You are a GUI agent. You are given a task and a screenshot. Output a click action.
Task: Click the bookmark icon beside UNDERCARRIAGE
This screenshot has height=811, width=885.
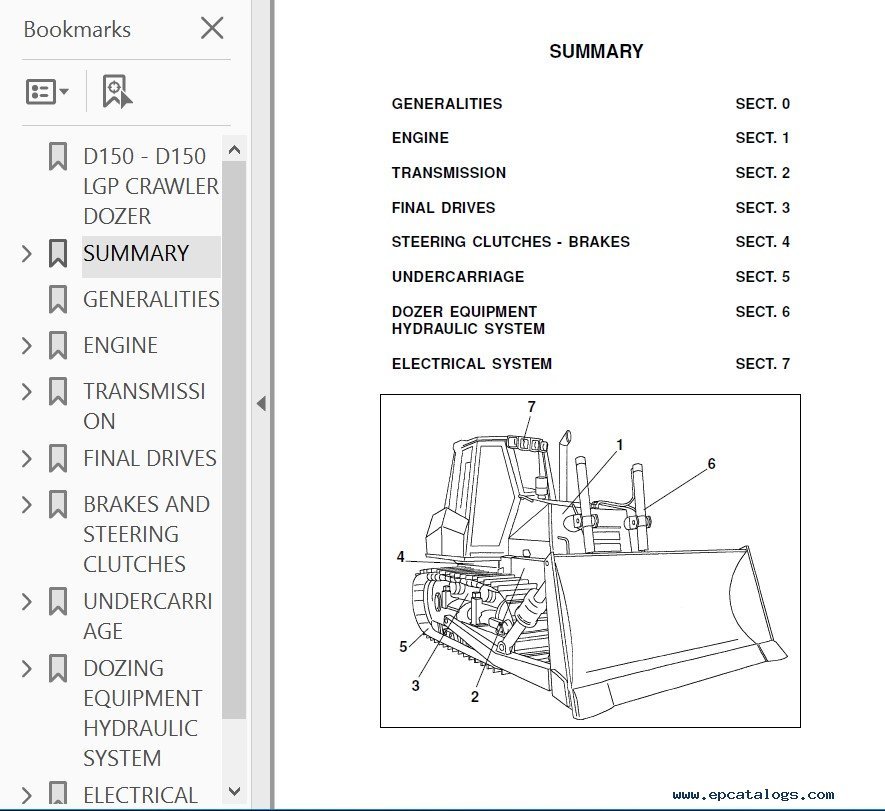[x=58, y=602]
